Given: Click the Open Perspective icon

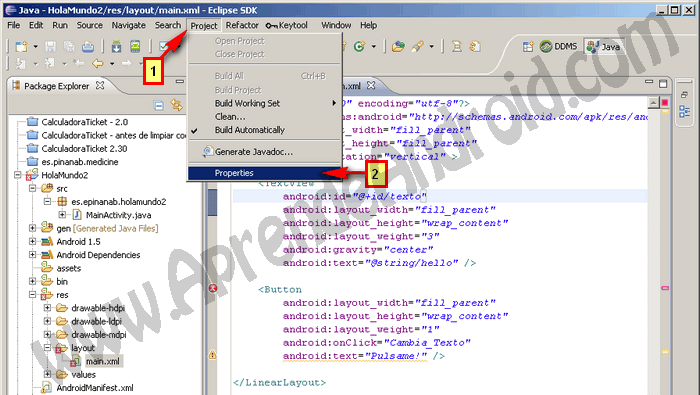Looking at the screenshot, I should [528, 46].
